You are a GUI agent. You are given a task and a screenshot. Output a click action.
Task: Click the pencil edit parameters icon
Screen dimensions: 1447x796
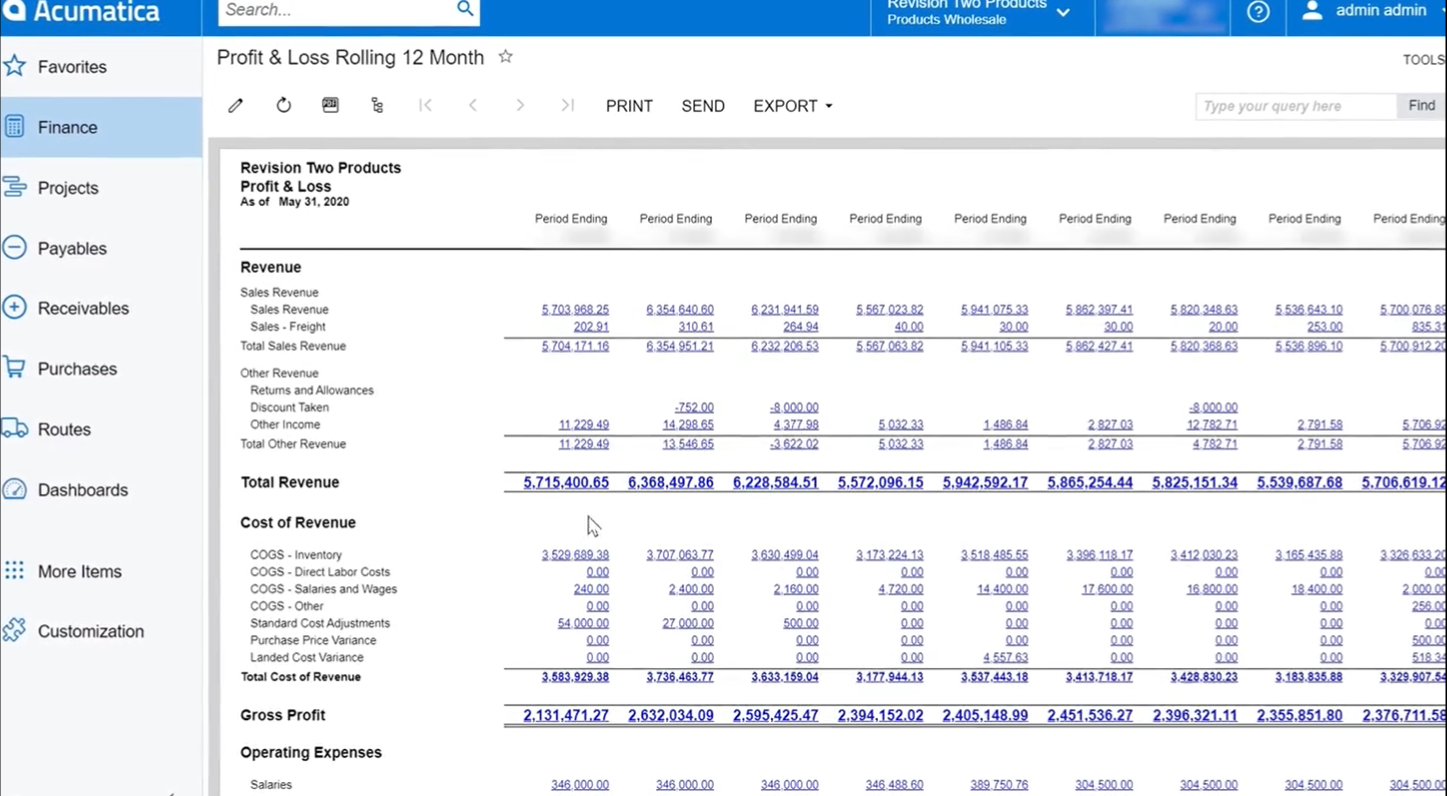click(236, 105)
